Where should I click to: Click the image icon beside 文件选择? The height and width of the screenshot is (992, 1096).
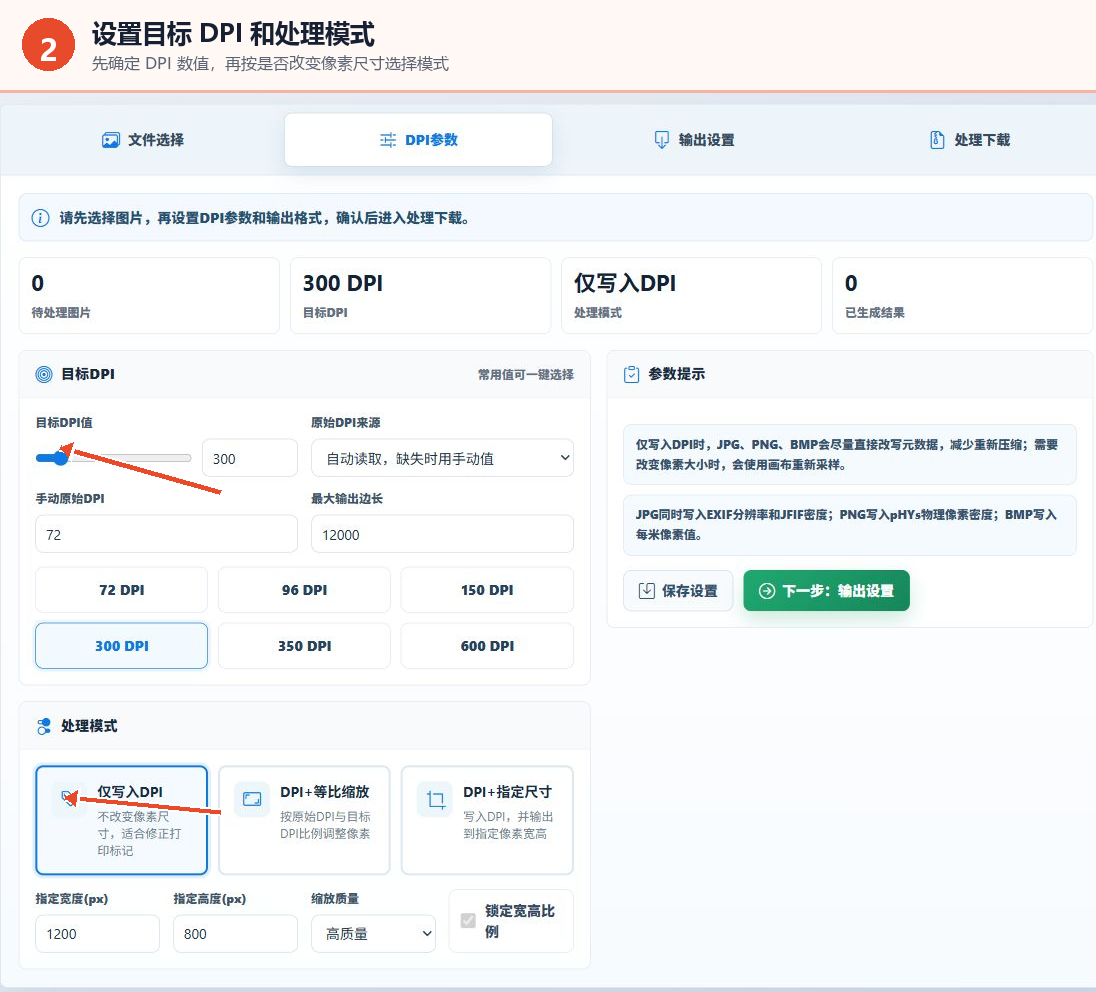click(110, 140)
